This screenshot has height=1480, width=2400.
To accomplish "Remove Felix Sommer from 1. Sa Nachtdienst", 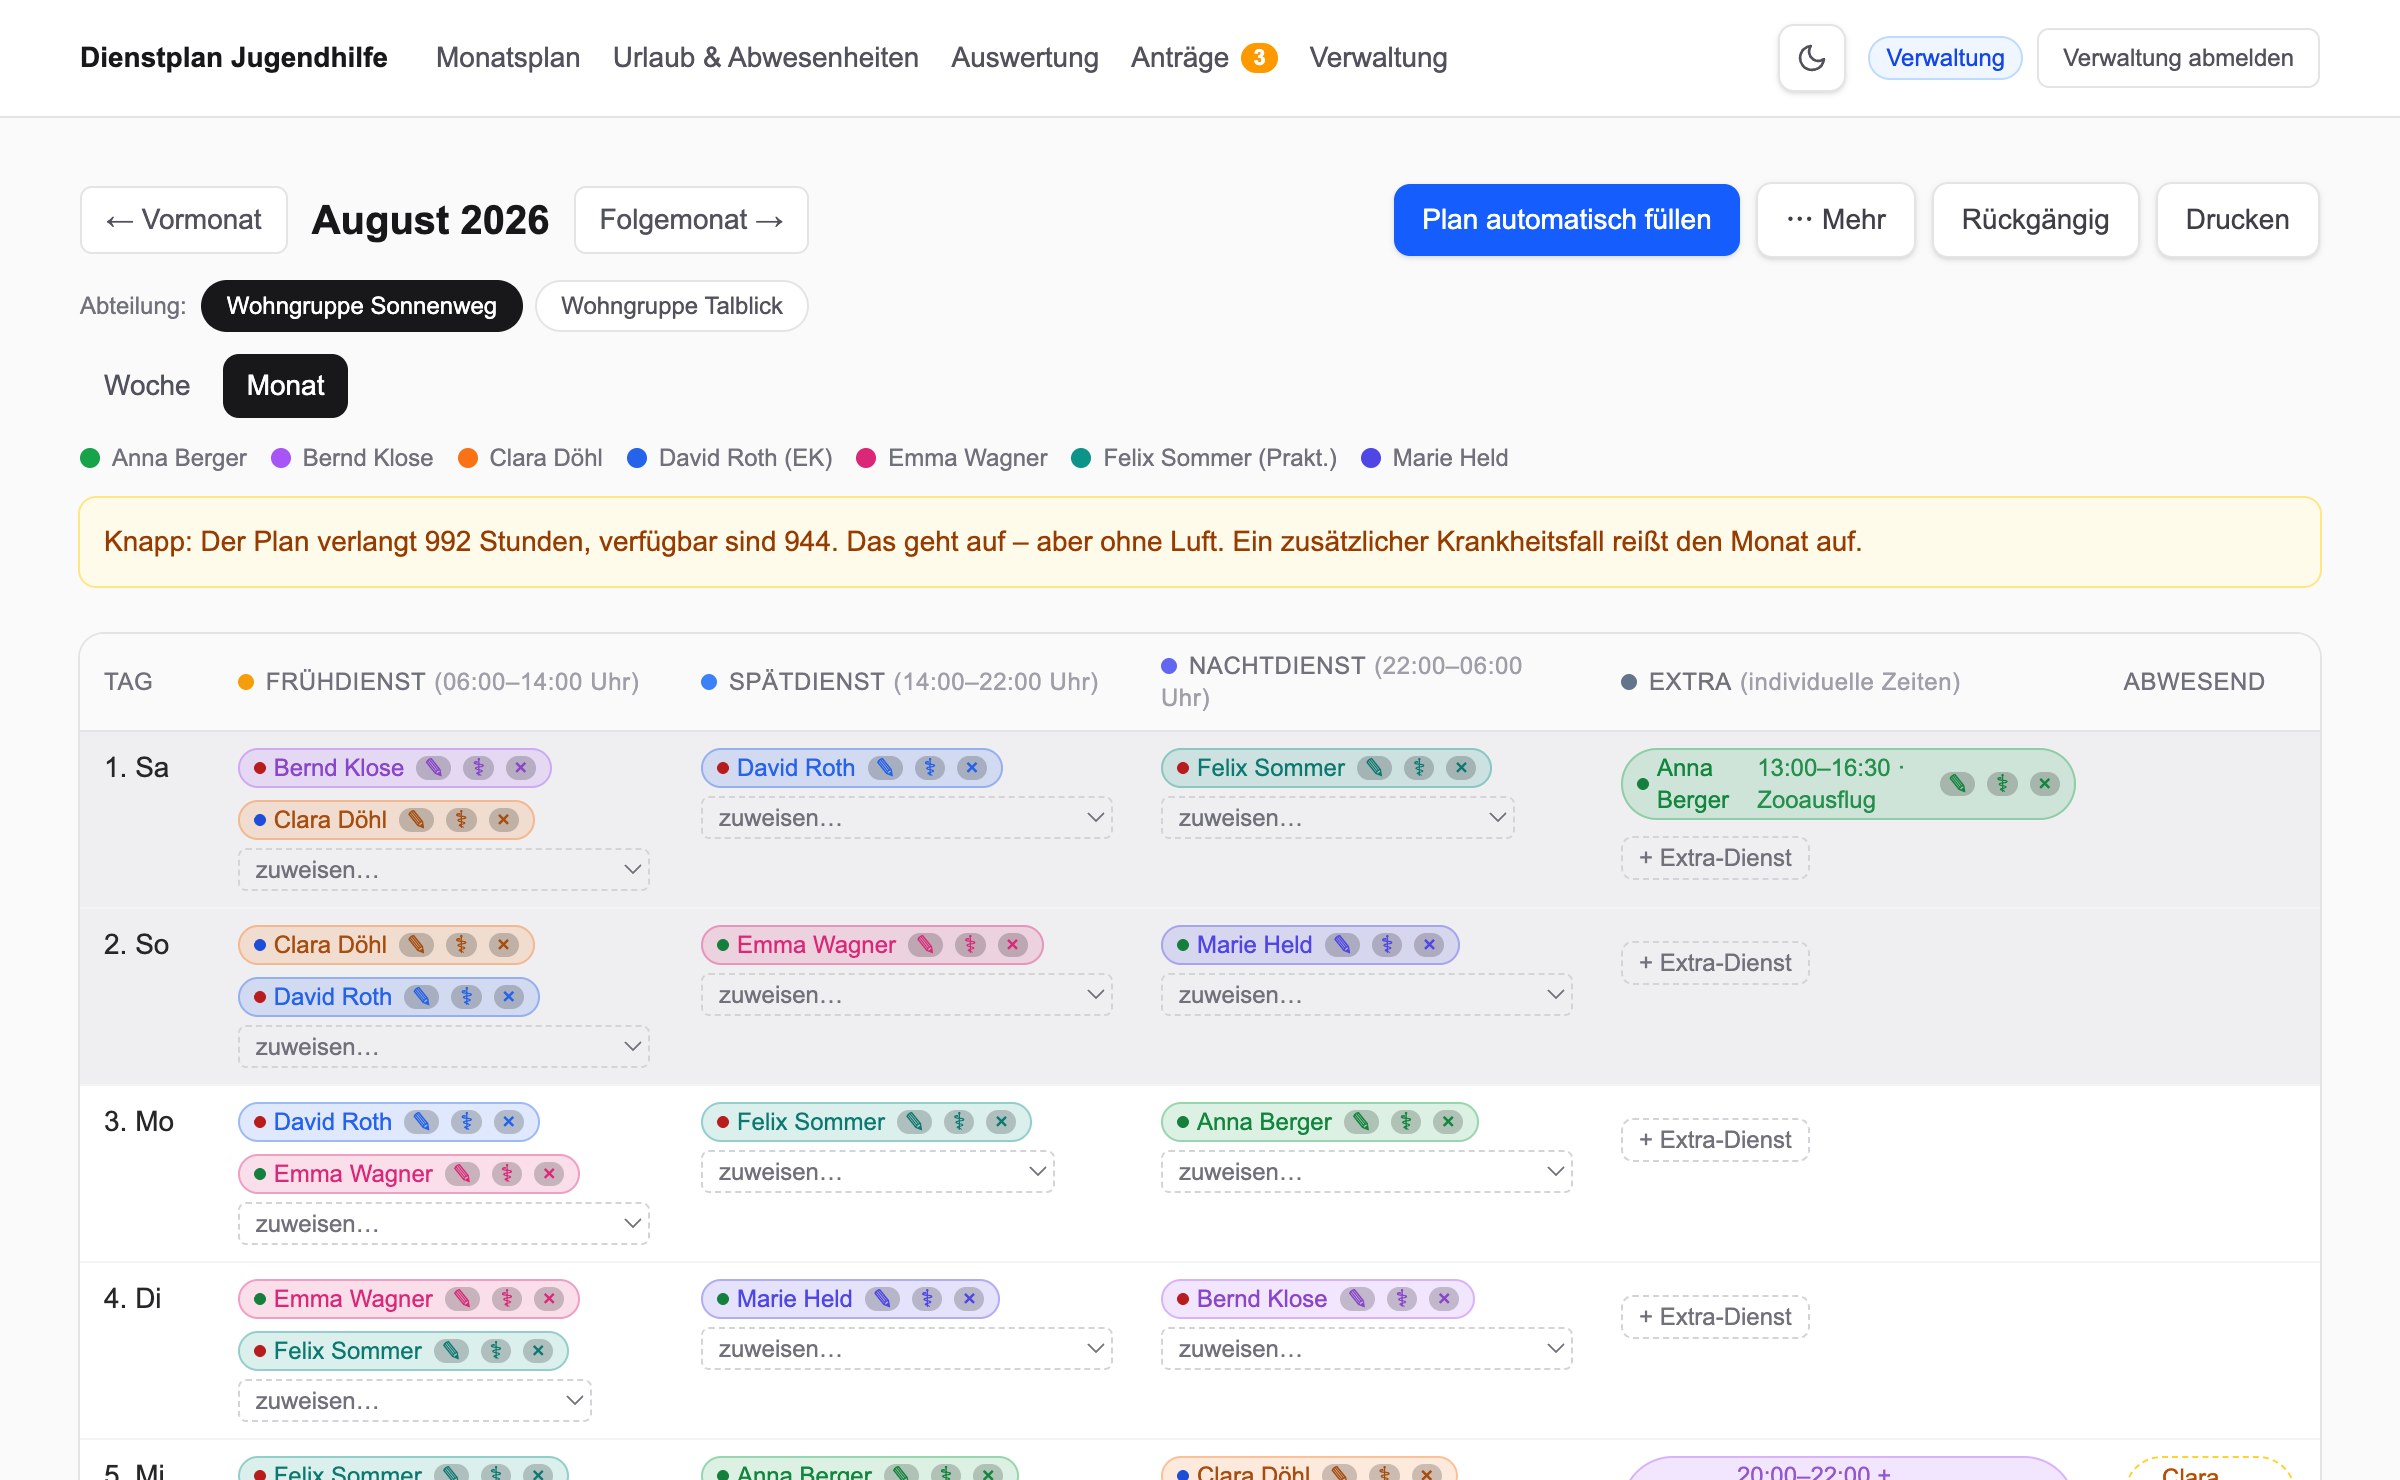I will [1461, 768].
